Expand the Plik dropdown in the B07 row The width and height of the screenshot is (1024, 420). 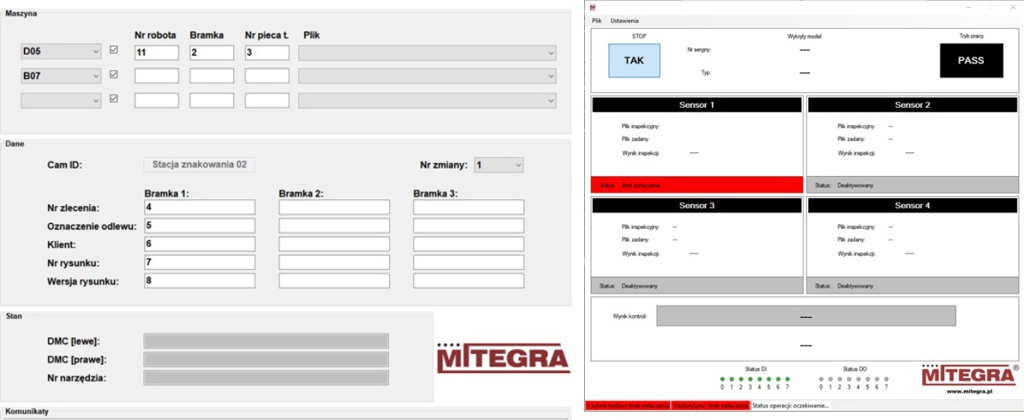(x=427, y=76)
